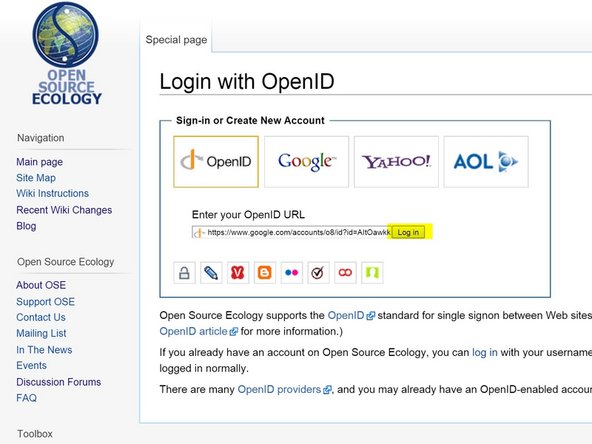Image resolution: width=592 pixels, height=444 pixels.
Task: Open Support OSE link
Action: click(x=45, y=302)
